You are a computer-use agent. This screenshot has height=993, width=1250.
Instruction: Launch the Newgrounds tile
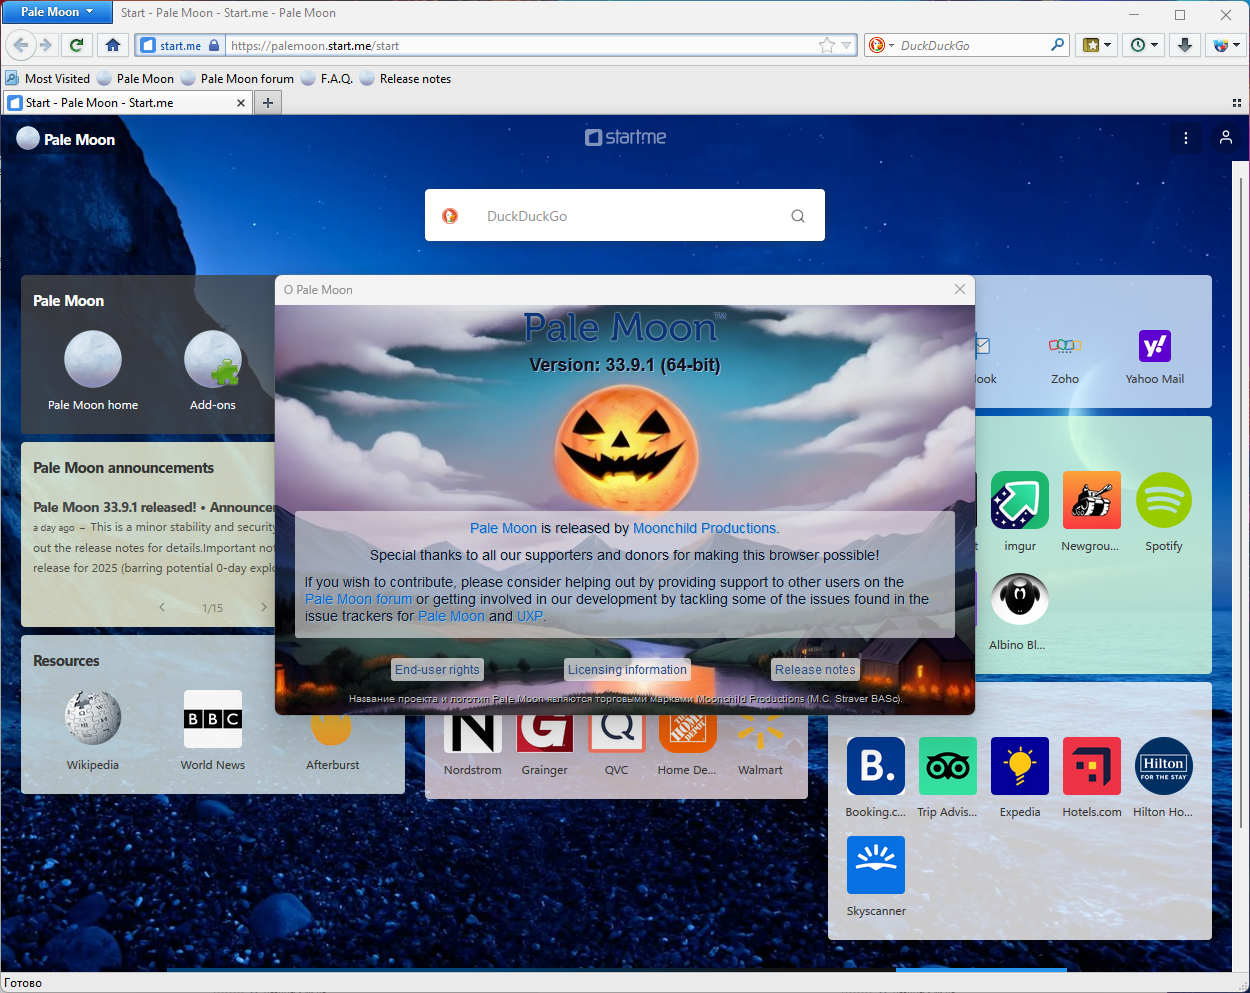pos(1091,512)
